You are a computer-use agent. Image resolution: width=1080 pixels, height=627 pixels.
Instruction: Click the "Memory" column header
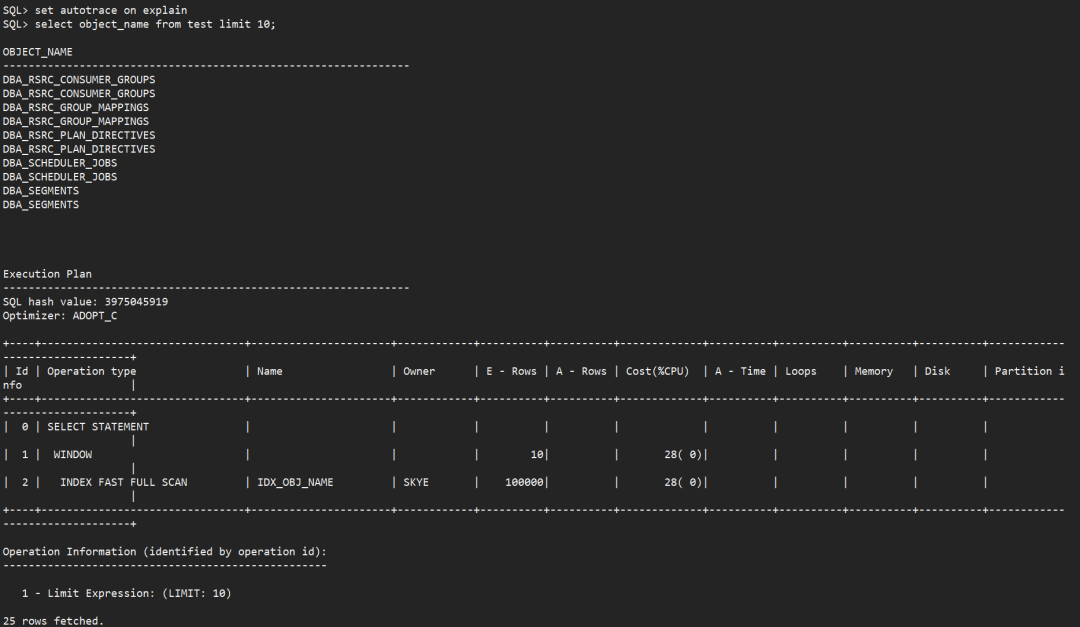tap(873, 371)
